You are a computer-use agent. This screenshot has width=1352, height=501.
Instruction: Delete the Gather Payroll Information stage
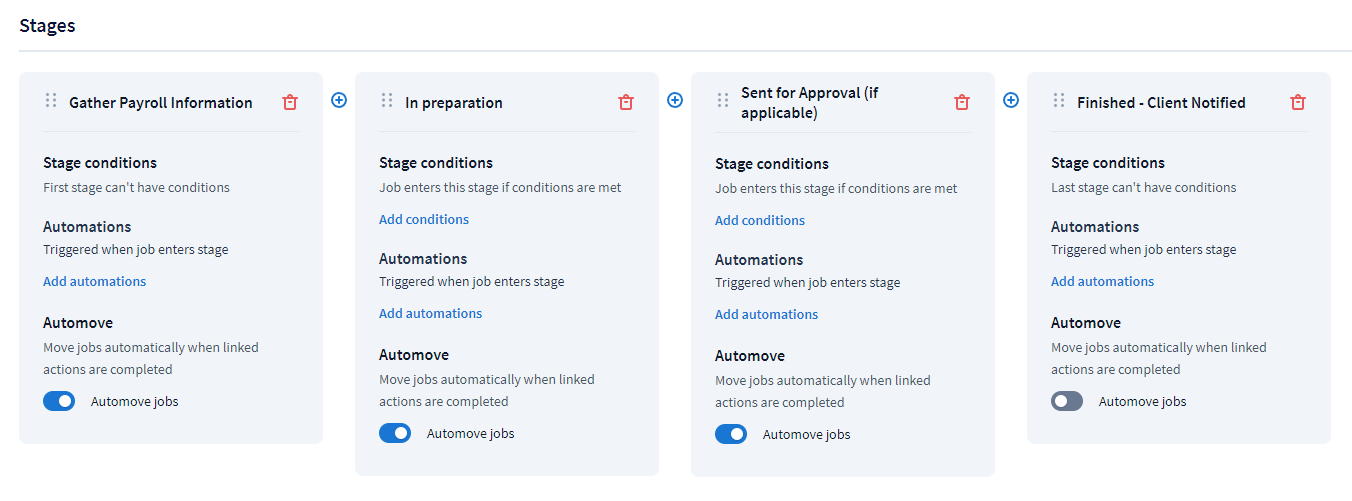tap(290, 102)
